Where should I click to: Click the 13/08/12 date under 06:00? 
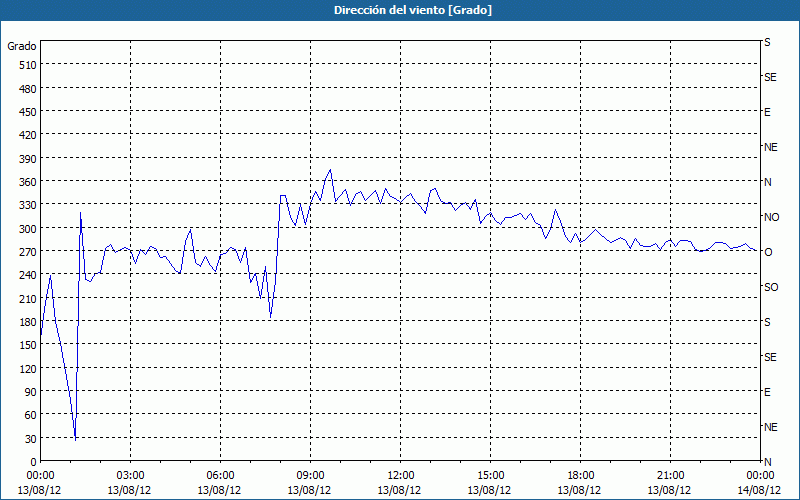[x=219, y=490]
